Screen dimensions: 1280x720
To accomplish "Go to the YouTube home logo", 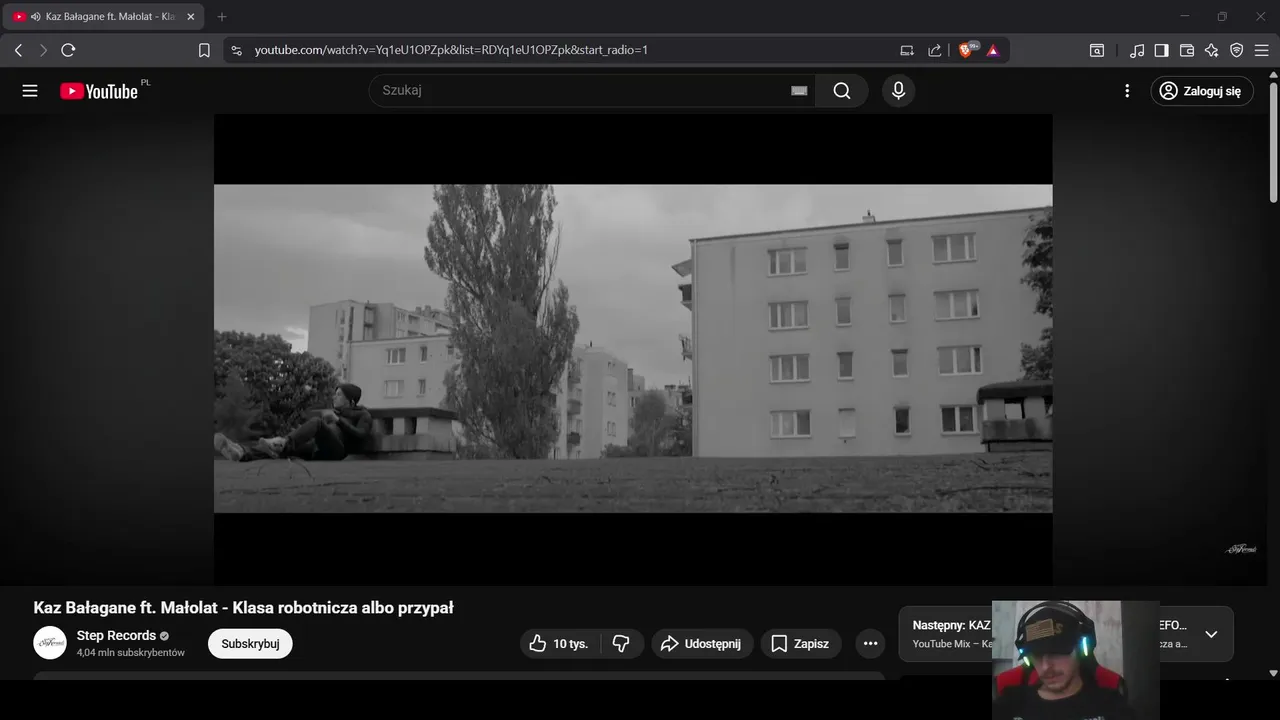I will [98, 91].
